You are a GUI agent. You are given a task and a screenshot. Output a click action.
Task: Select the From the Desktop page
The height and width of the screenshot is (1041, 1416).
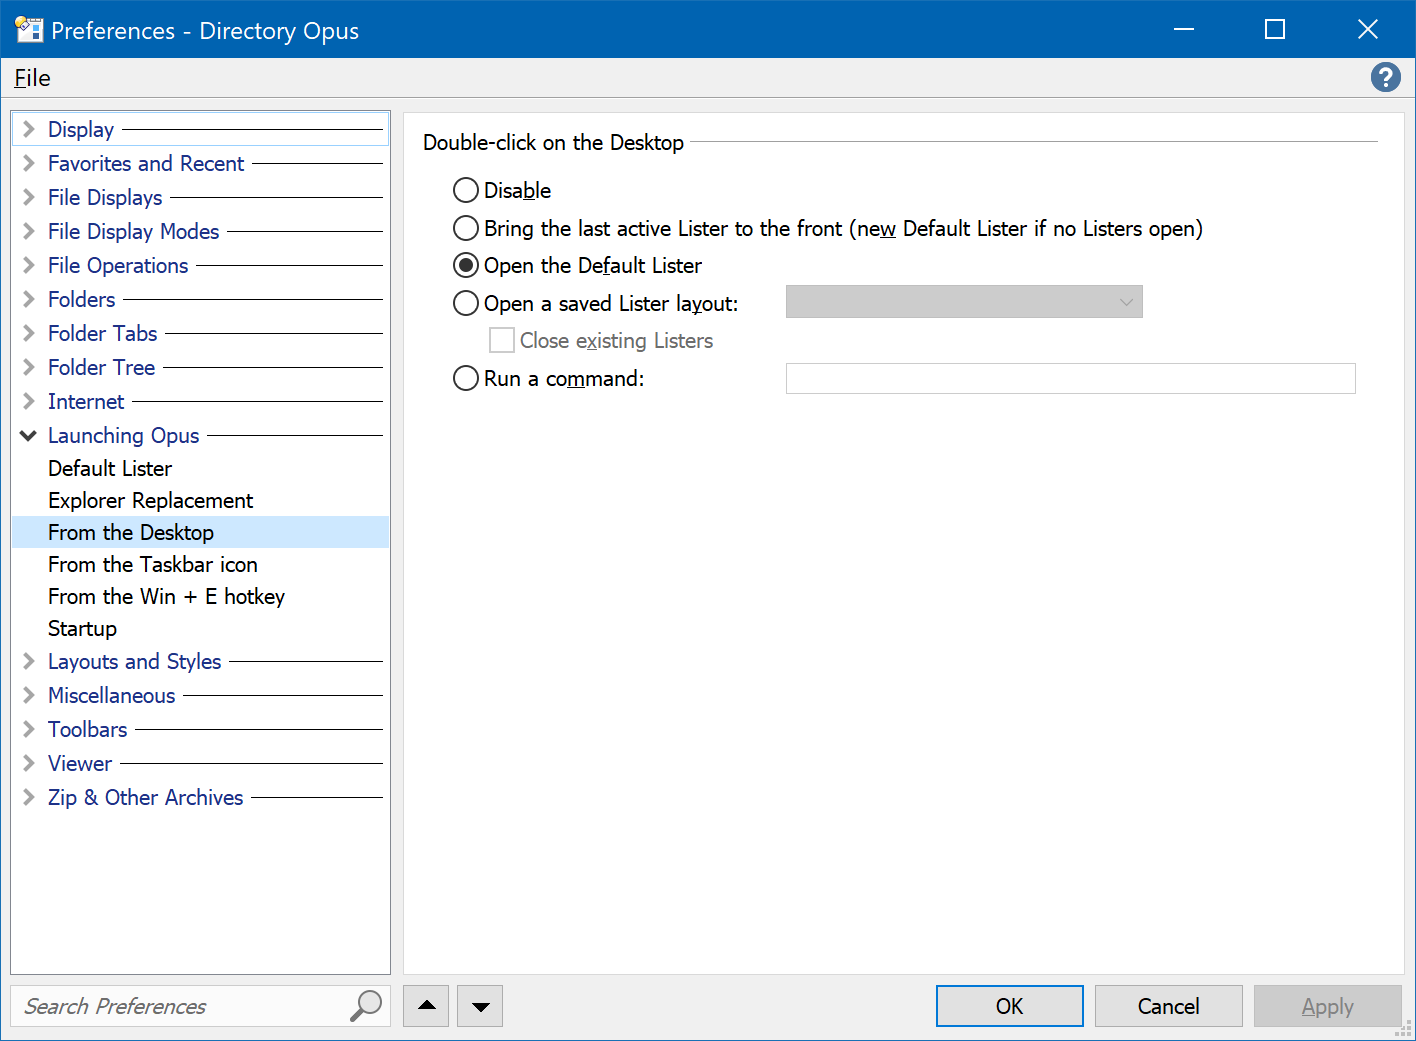point(200,532)
